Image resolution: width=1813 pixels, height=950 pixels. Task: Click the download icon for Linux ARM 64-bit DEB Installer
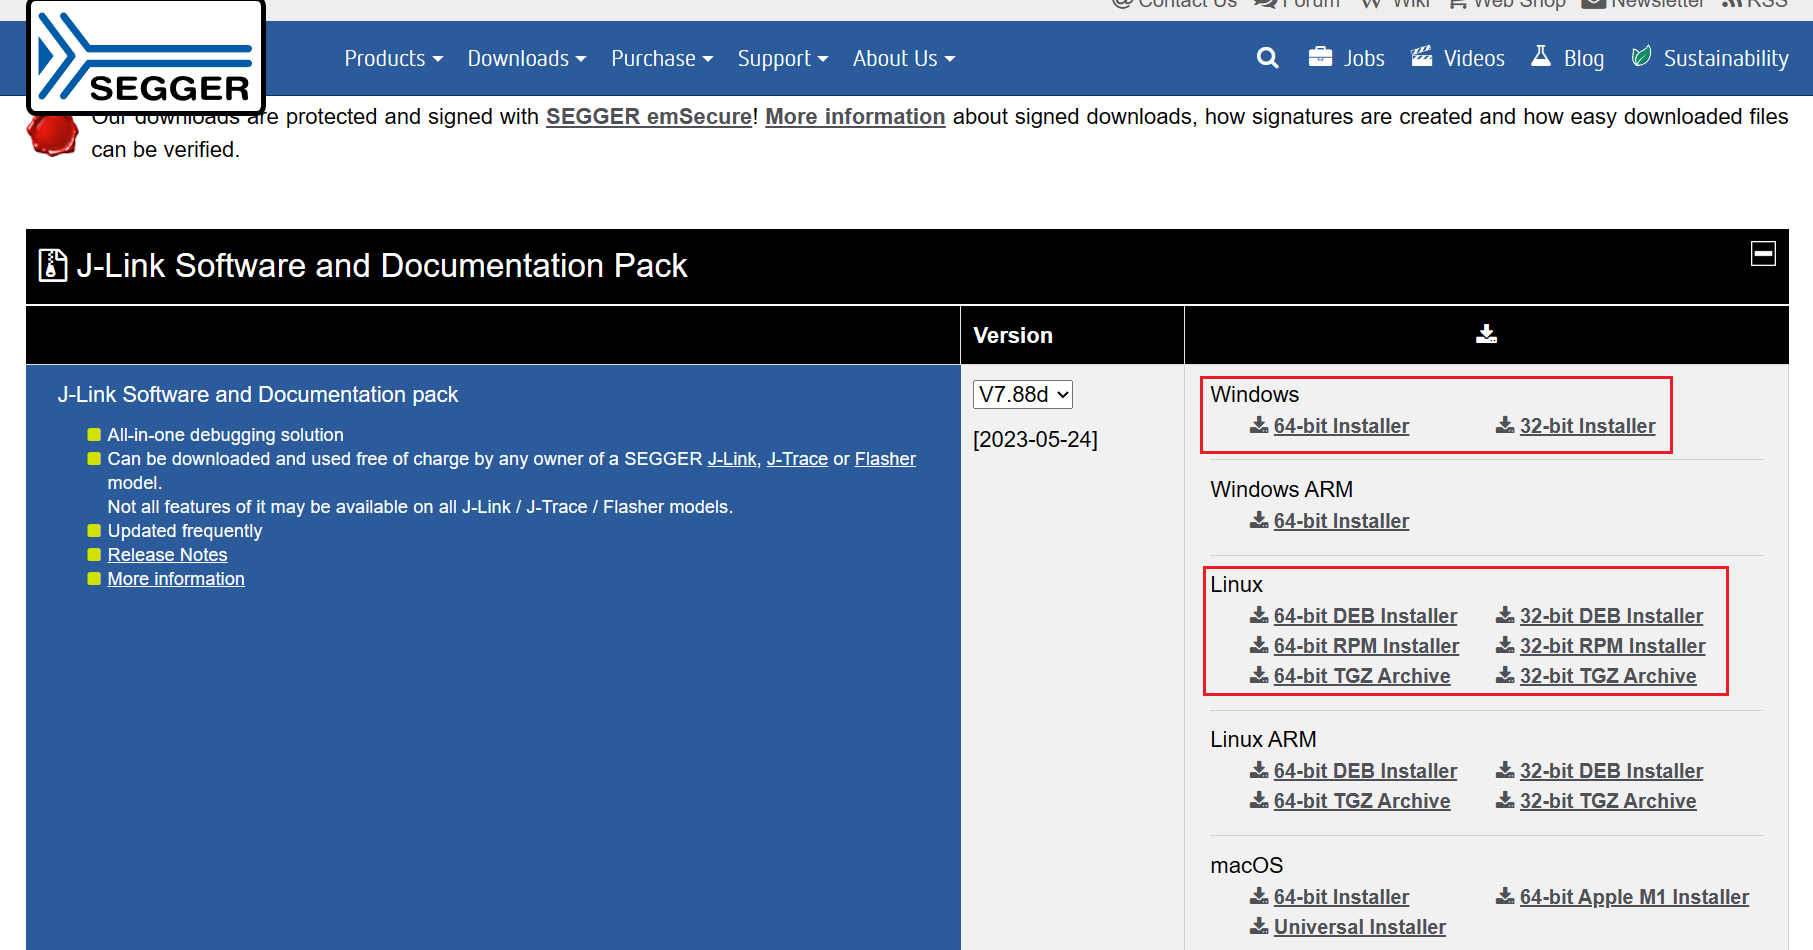(1259, 770)
